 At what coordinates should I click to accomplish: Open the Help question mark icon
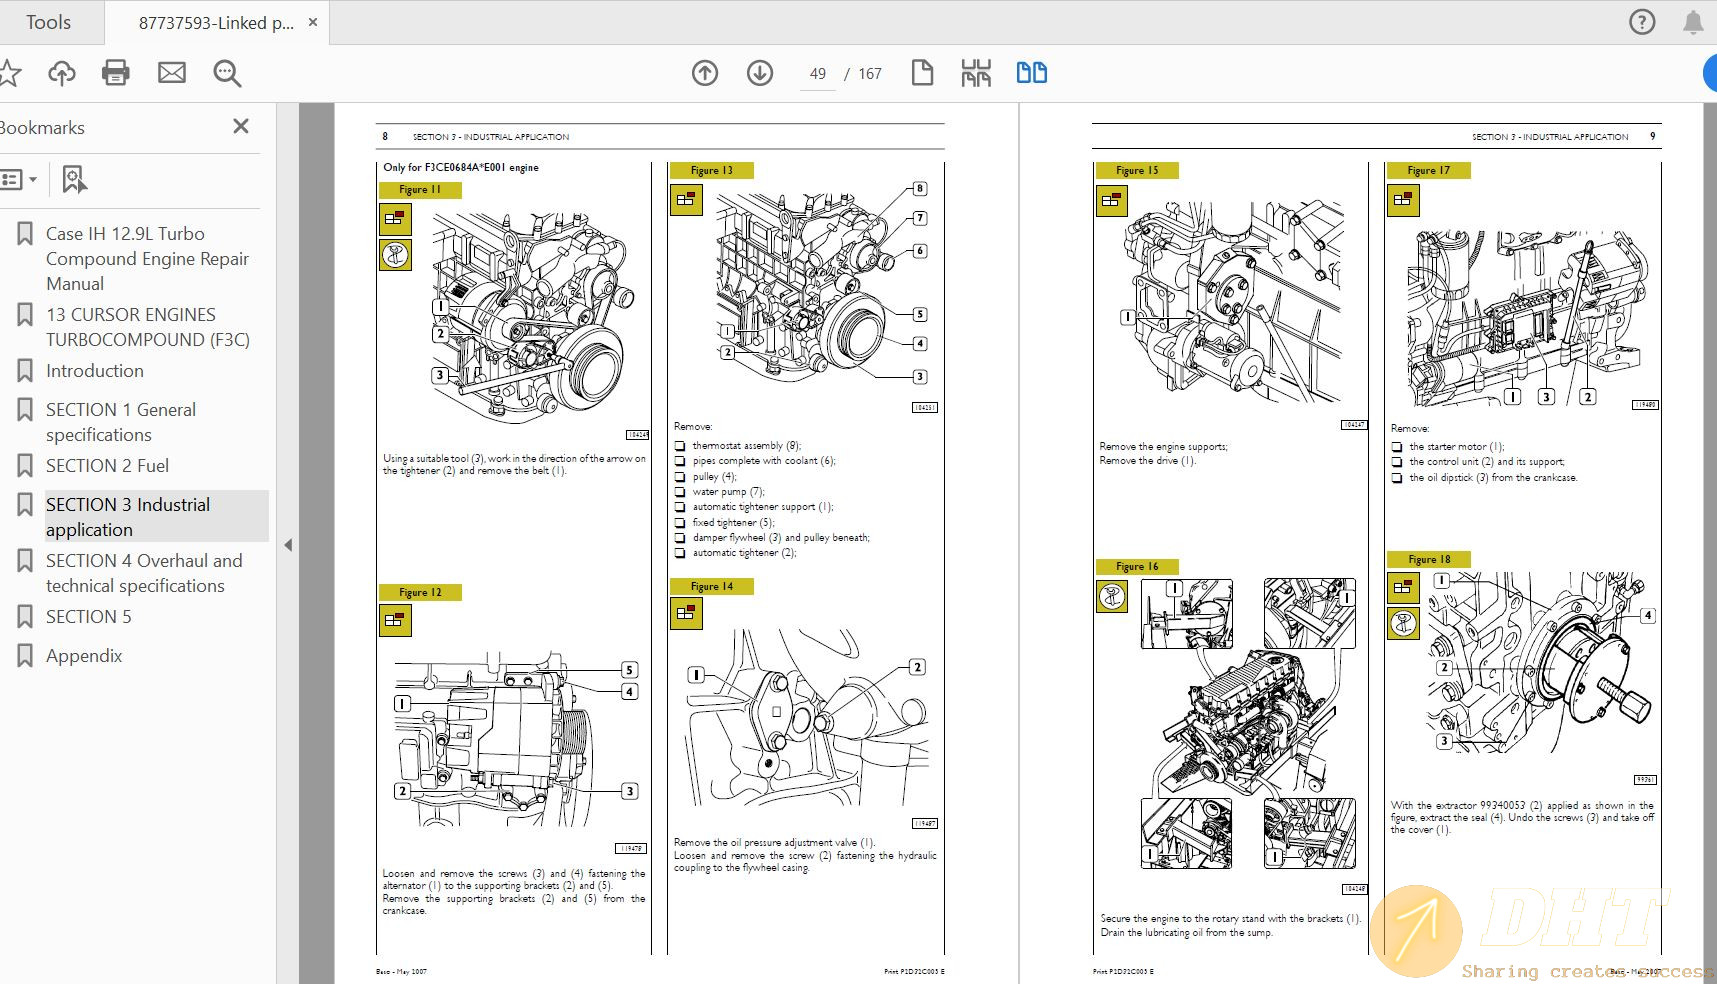coord(1641,21)
